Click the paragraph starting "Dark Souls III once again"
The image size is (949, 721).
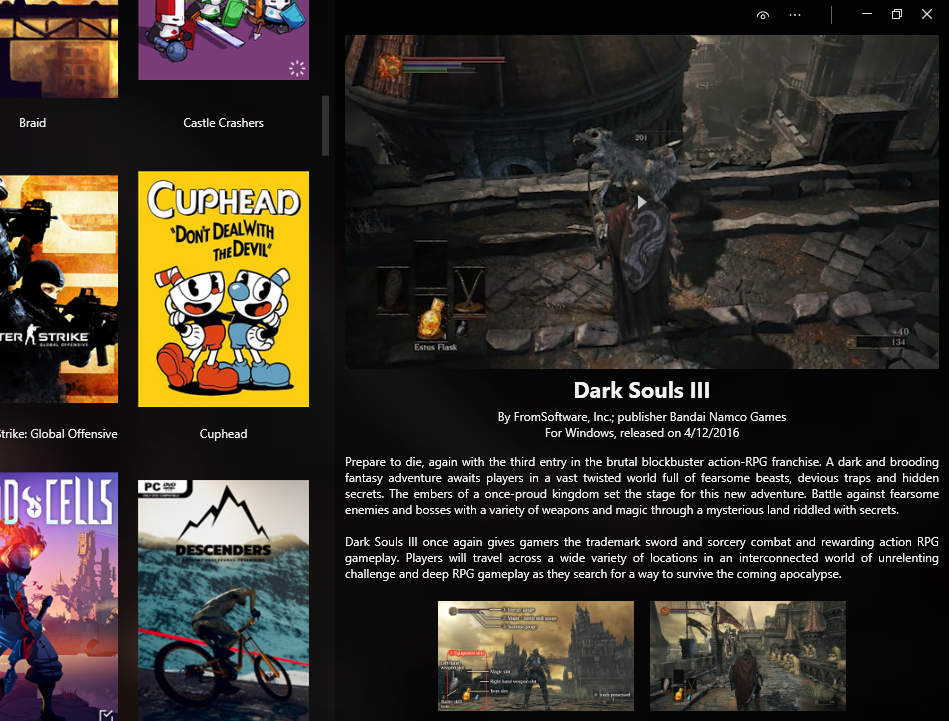click(x=642, y=558)
